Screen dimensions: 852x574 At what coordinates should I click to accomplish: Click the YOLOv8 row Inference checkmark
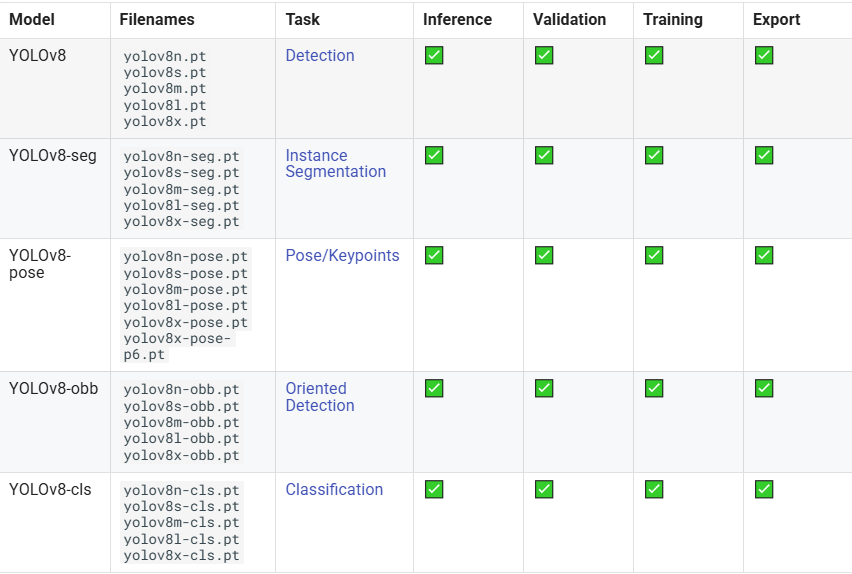(x=434, y=55)
